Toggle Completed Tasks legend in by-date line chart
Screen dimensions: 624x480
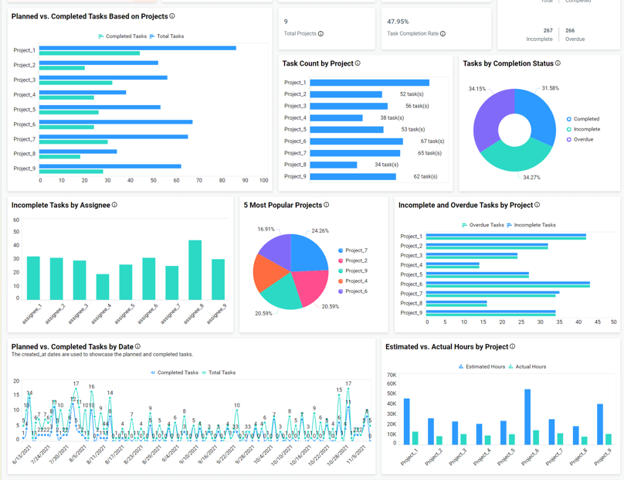(174, 373)
